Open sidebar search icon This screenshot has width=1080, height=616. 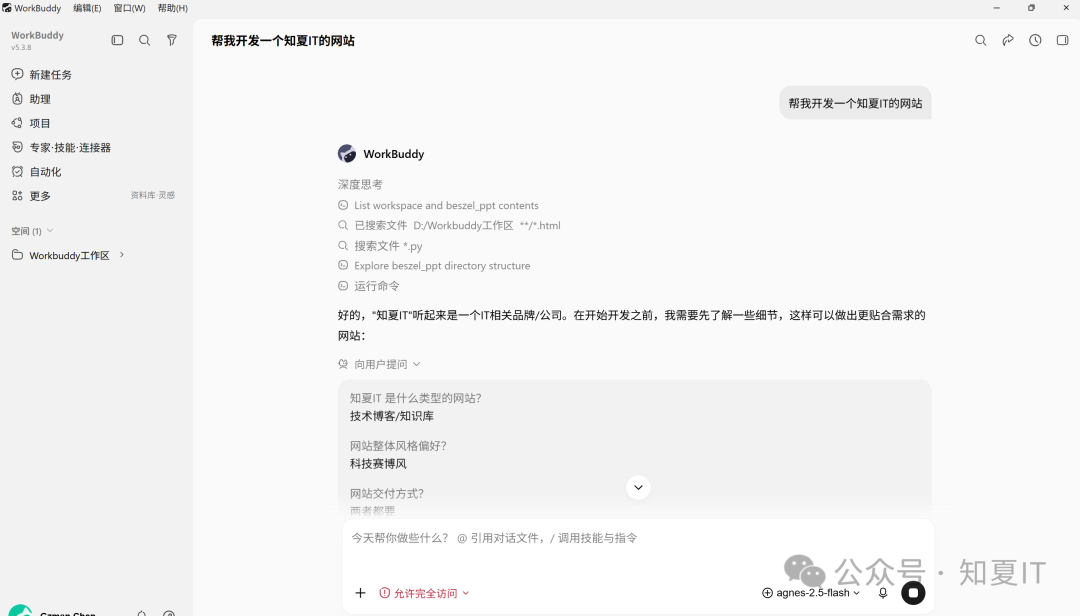tap(145, 40)
